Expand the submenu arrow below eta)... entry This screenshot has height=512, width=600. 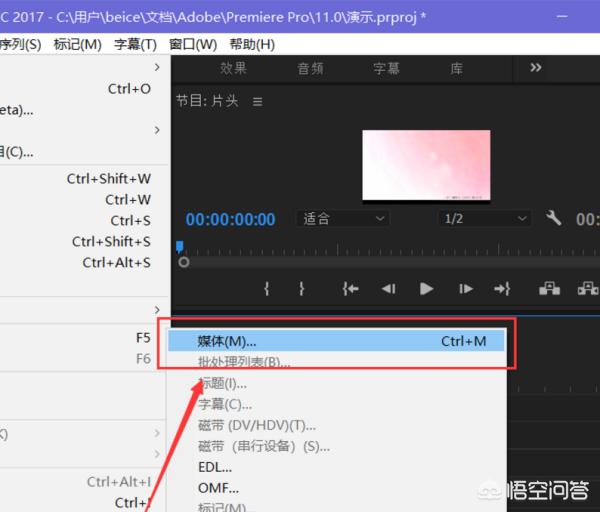coord(157,130)
